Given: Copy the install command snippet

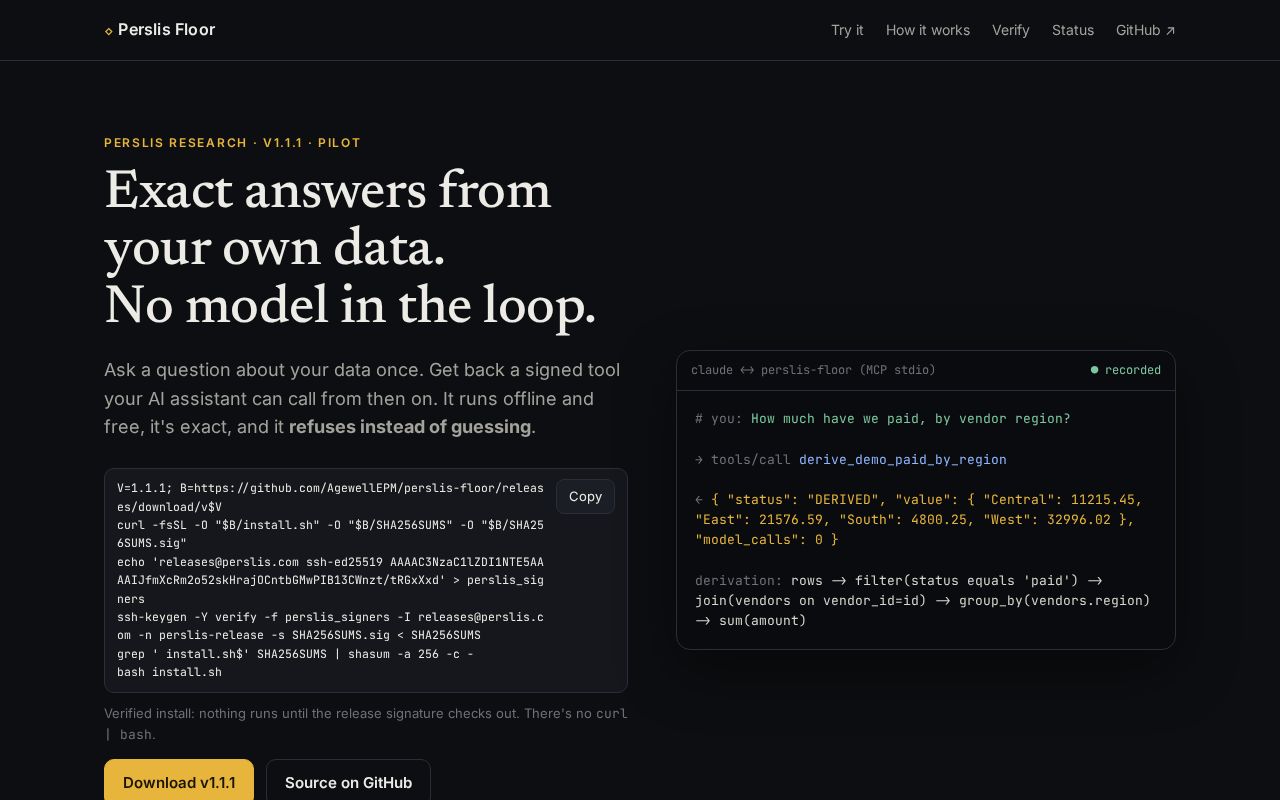Looking at the screenshot, I should click(585, 497).
